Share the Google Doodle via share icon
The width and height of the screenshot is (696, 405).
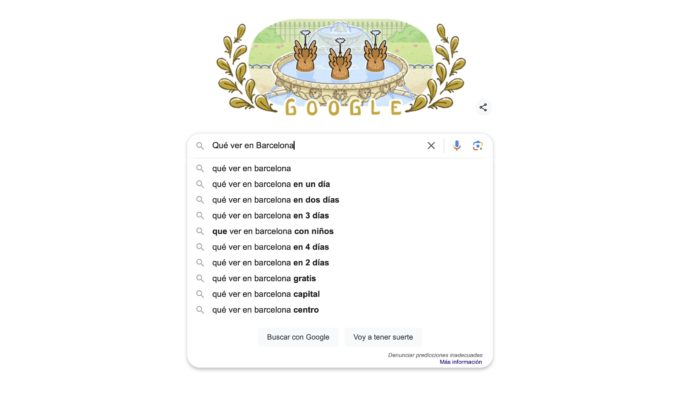point(483,107)
